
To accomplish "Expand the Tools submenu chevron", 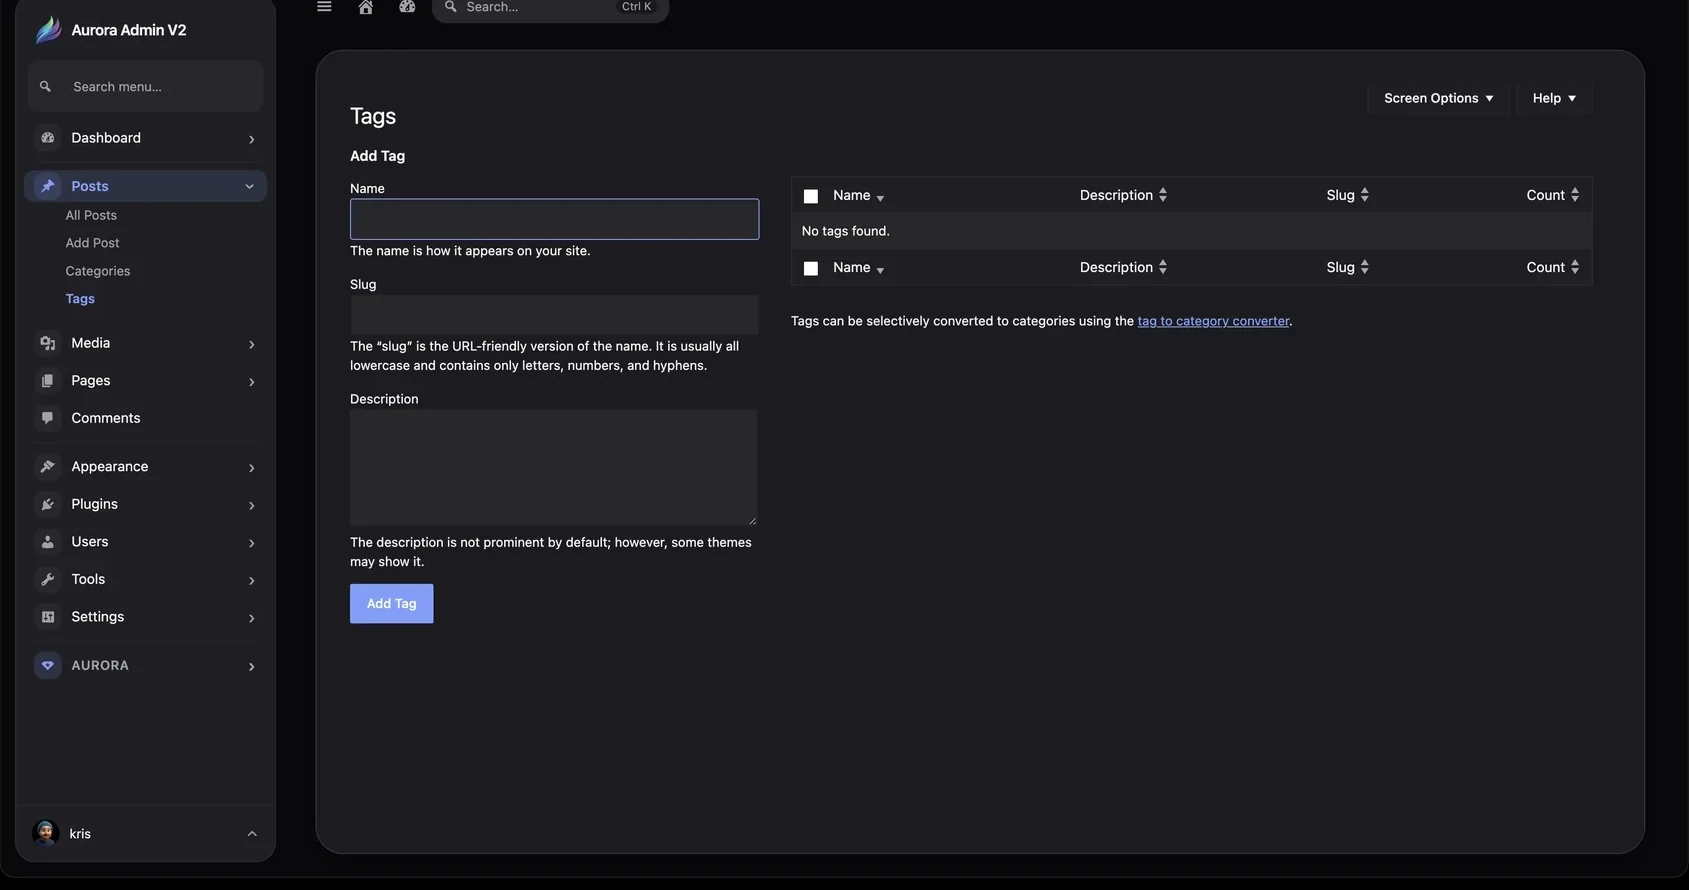I will coord(251,580).
